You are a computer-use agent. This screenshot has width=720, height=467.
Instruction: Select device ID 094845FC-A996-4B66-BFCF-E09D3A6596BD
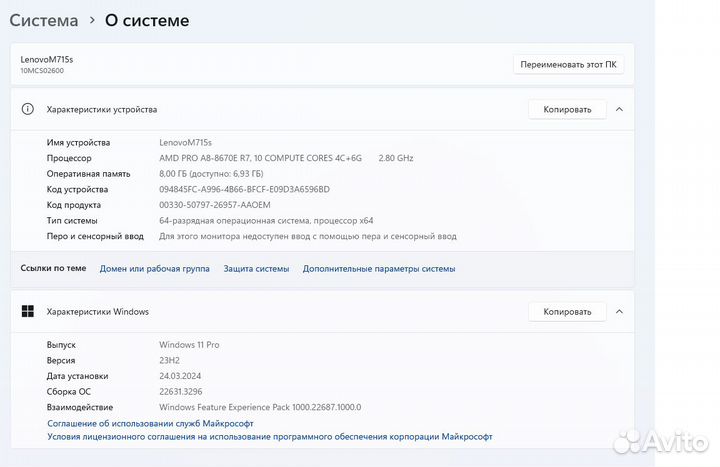click(244, 189)
